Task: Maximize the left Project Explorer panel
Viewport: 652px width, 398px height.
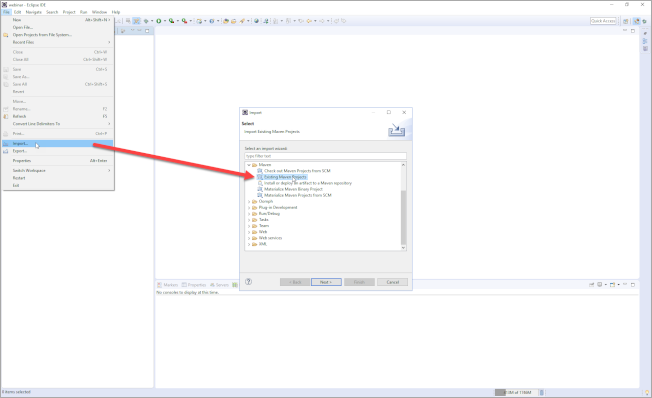Action: pos(147,31)
